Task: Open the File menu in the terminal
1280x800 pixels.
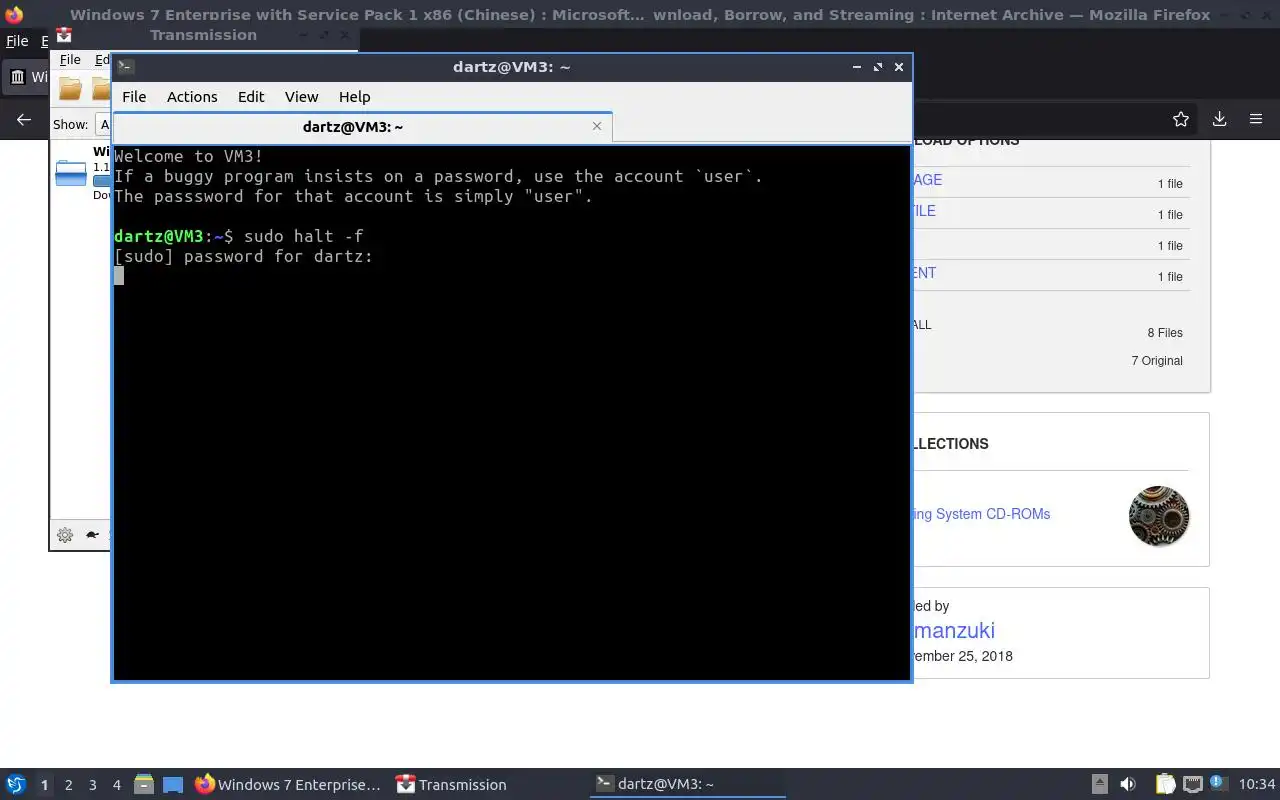Action: [134, 97]
